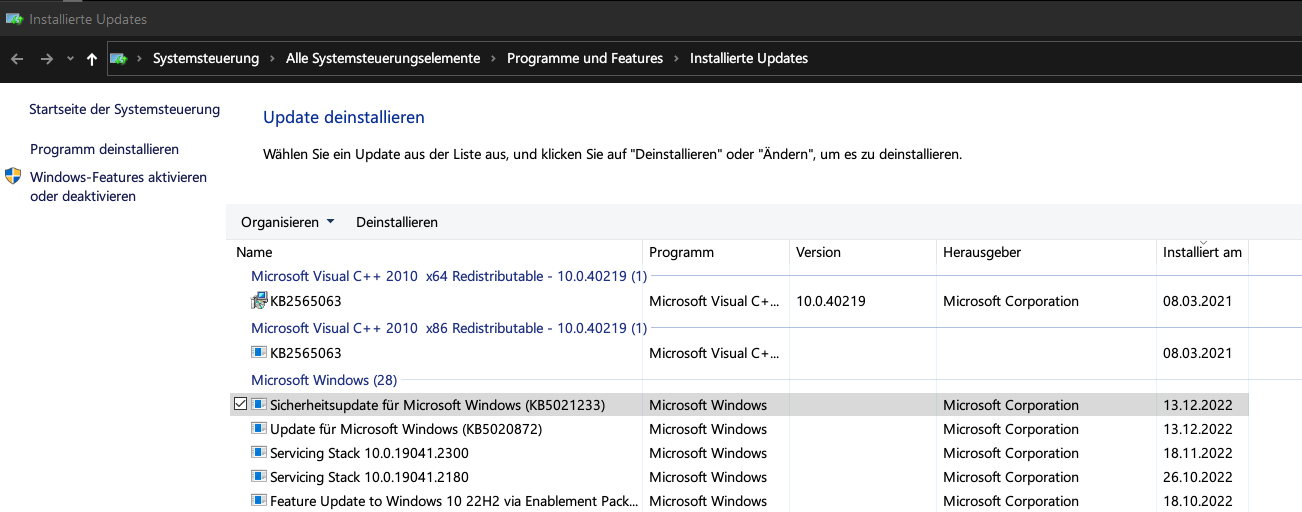Navigate to Alle Systemsteuerungselemente breadcrumb

pos(383,59)
